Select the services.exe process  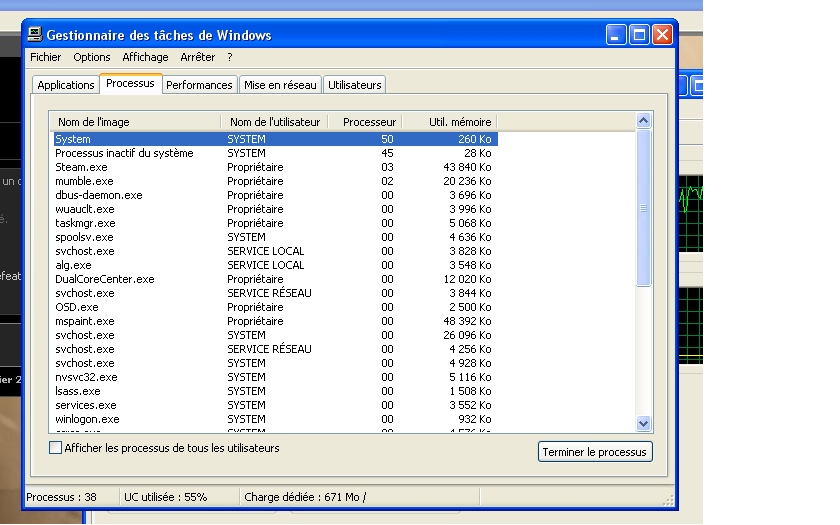pos(276,405)
